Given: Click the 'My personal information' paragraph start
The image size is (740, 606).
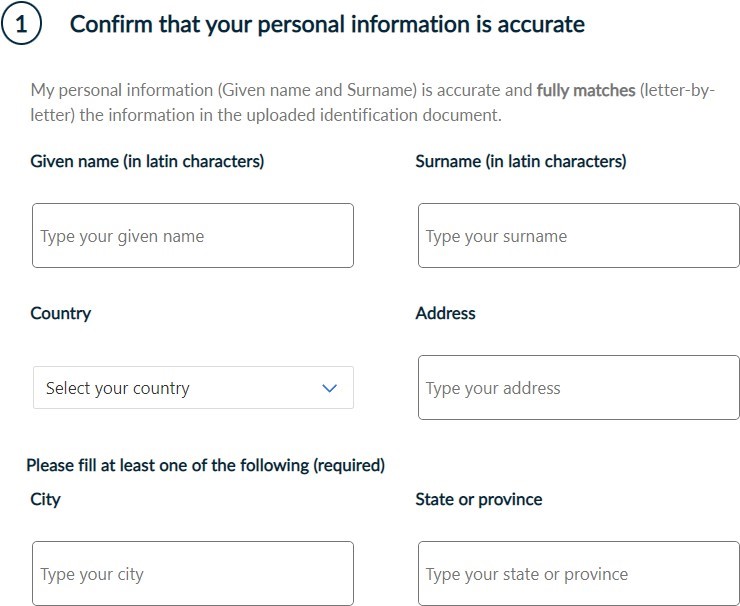Looking at the screenshot, I should tap(80, 90).
